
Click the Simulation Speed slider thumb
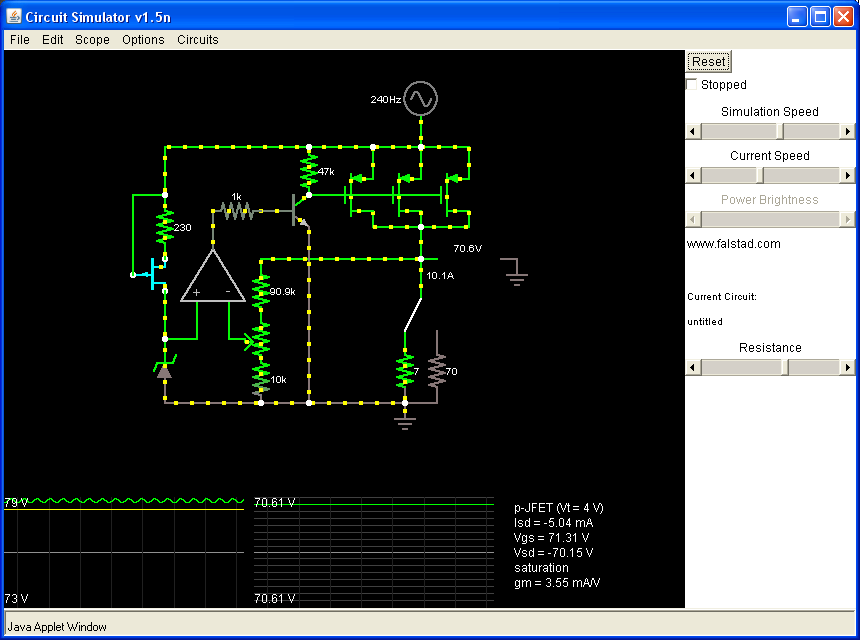tap(780, 131)
